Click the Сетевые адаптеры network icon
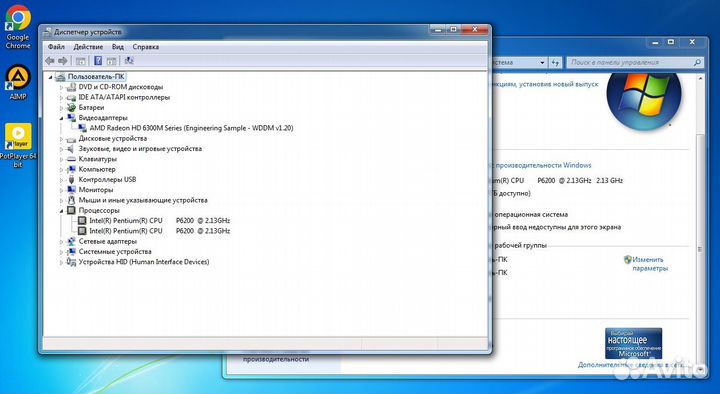Viewport: 720px width, 394px height. (71, 241)
